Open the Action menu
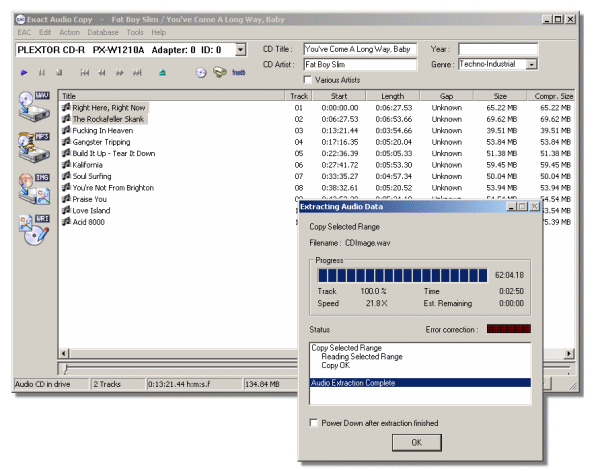This screenshot has height=471, width=600. [x=69, y=33]
